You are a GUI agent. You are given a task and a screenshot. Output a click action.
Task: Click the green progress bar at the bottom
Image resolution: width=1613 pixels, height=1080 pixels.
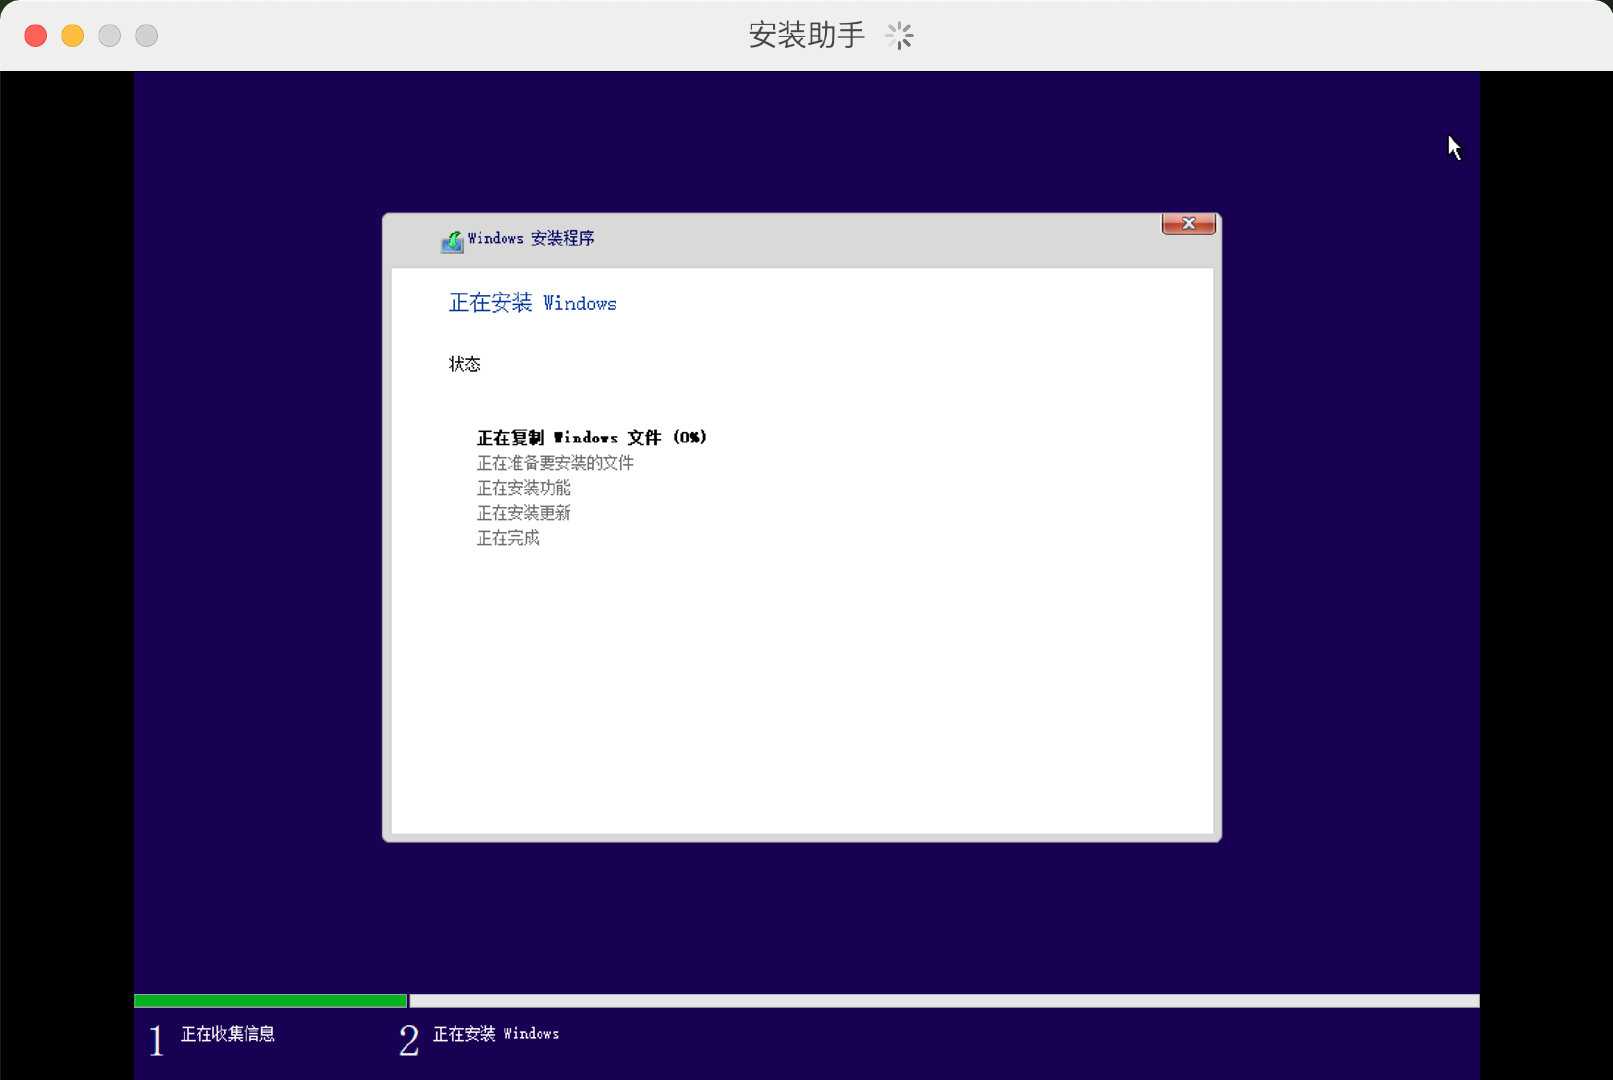coord(270,1000)
